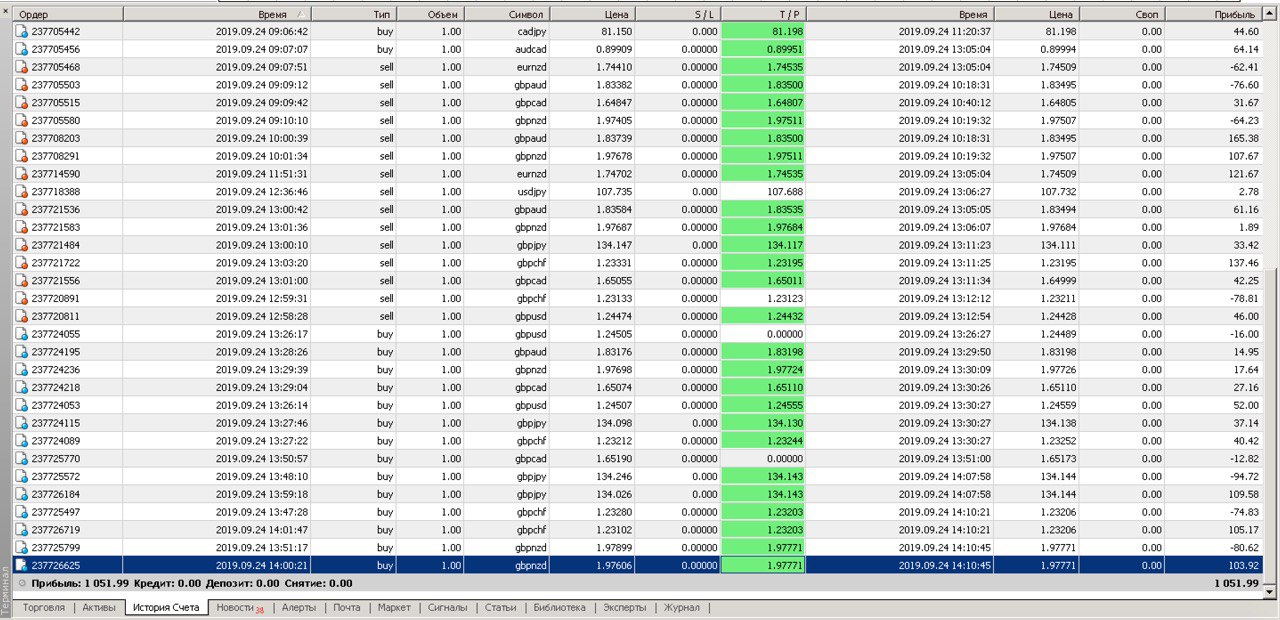Open the Журнал tab
The width and height of the screenshot is (1280, 620).
pyautogui.click(x=682, y=607)
